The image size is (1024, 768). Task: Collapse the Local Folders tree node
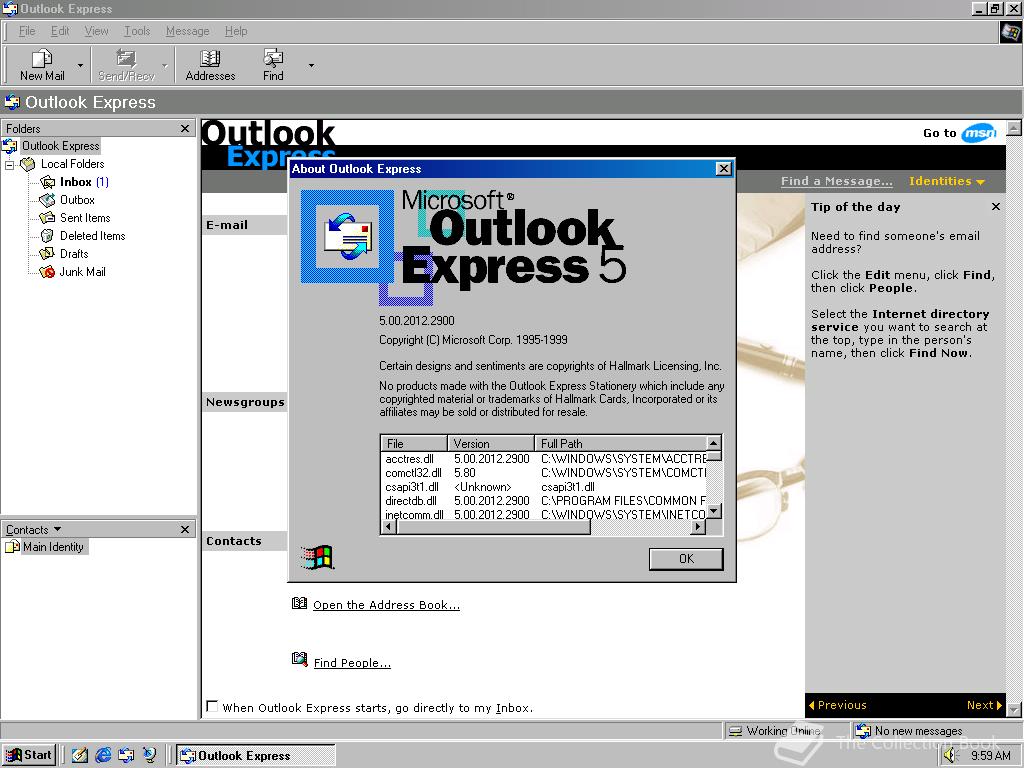point(9,165)
